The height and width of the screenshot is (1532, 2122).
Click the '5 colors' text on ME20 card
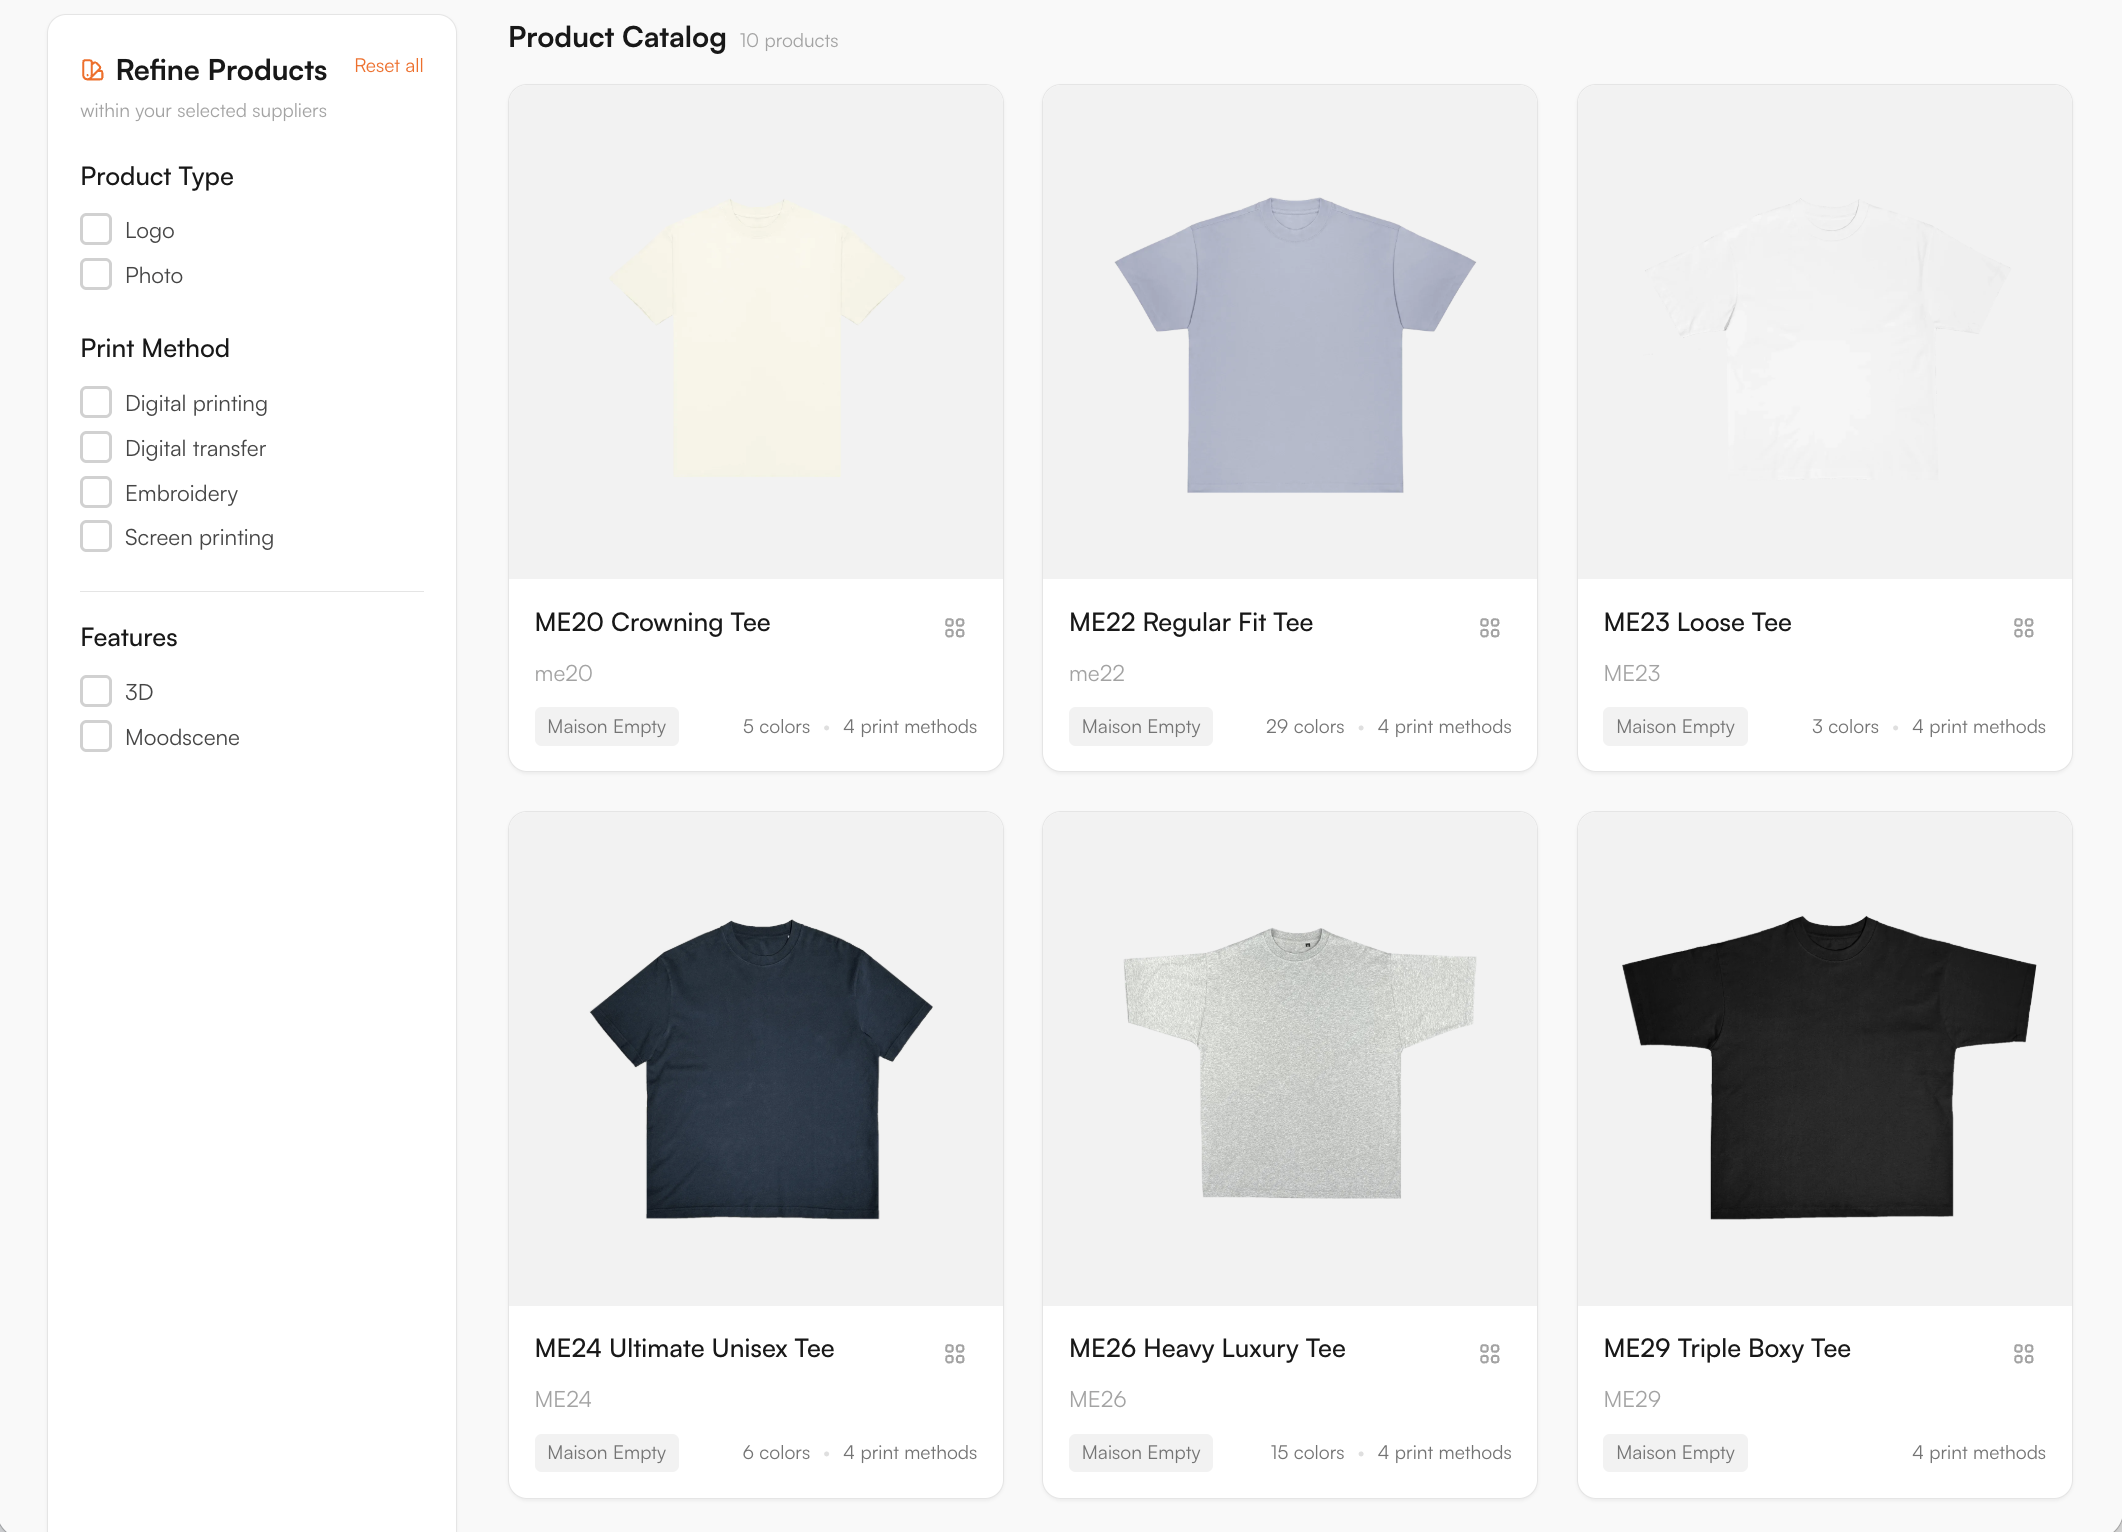tap(776, 727)
